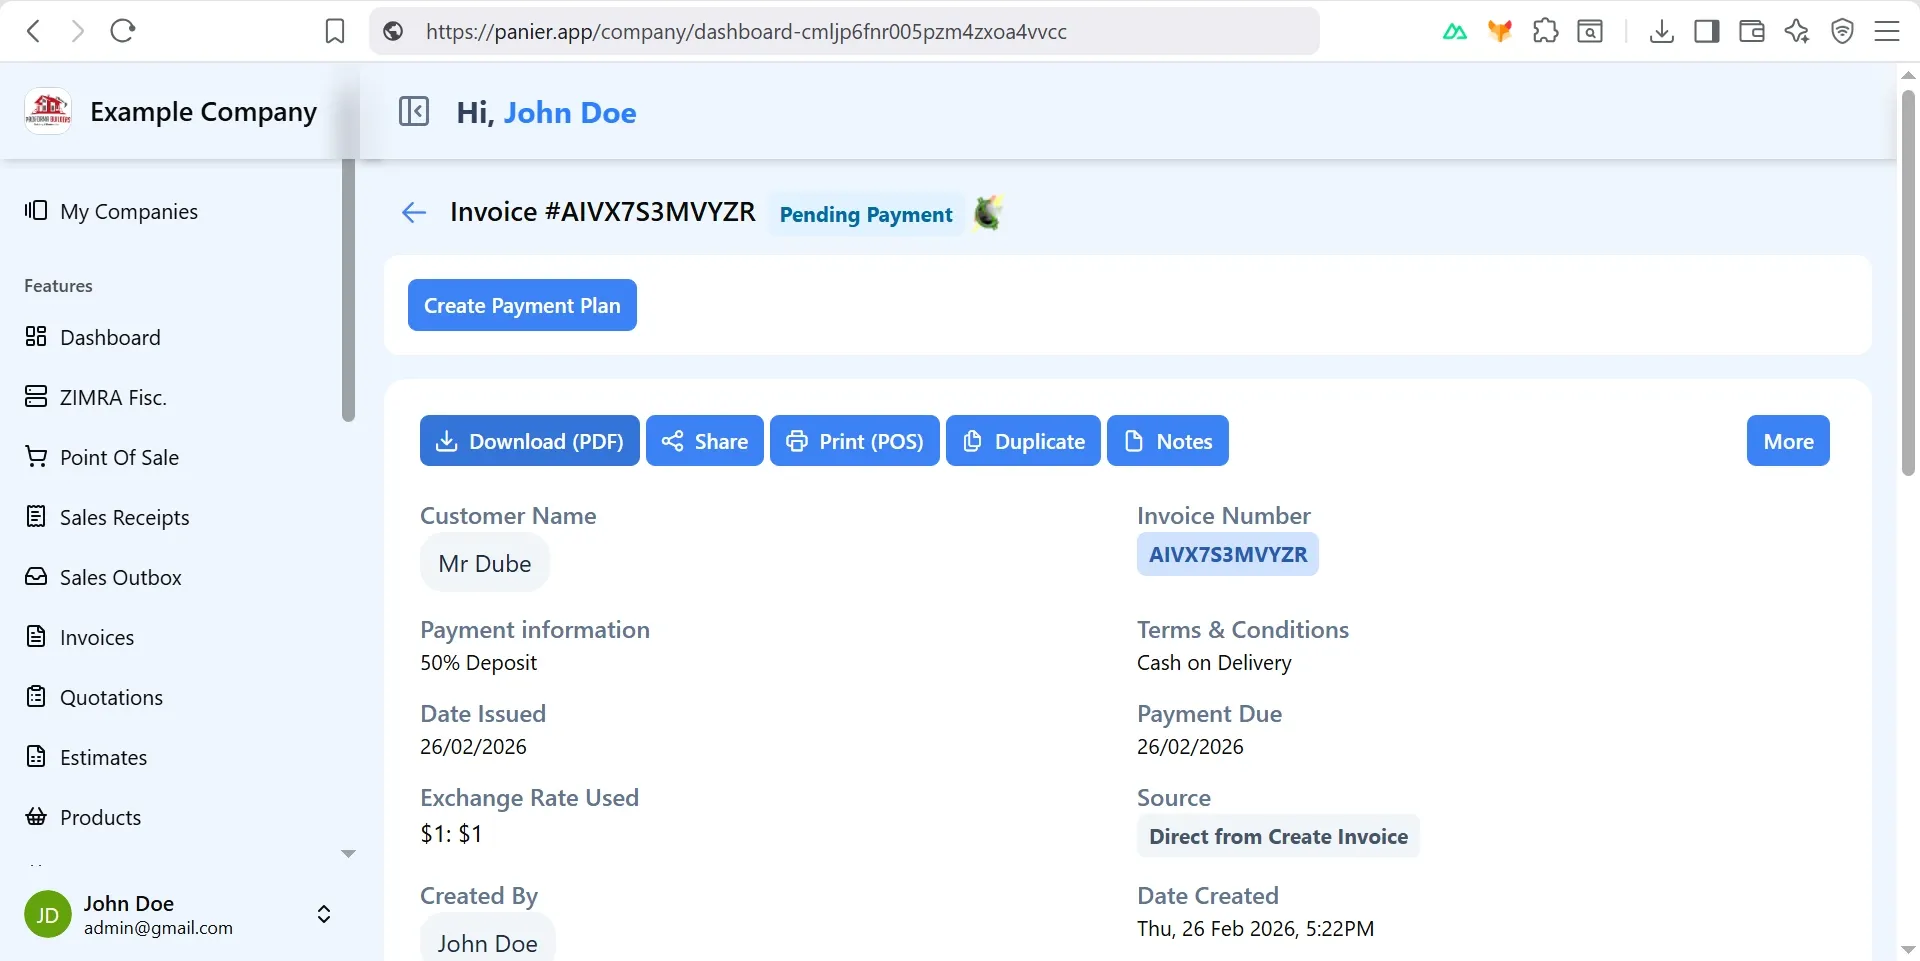Click the John Doe greeting name
Image resolution: width=1920 pixels, height=961 pixels.
[x=570, y=113]
